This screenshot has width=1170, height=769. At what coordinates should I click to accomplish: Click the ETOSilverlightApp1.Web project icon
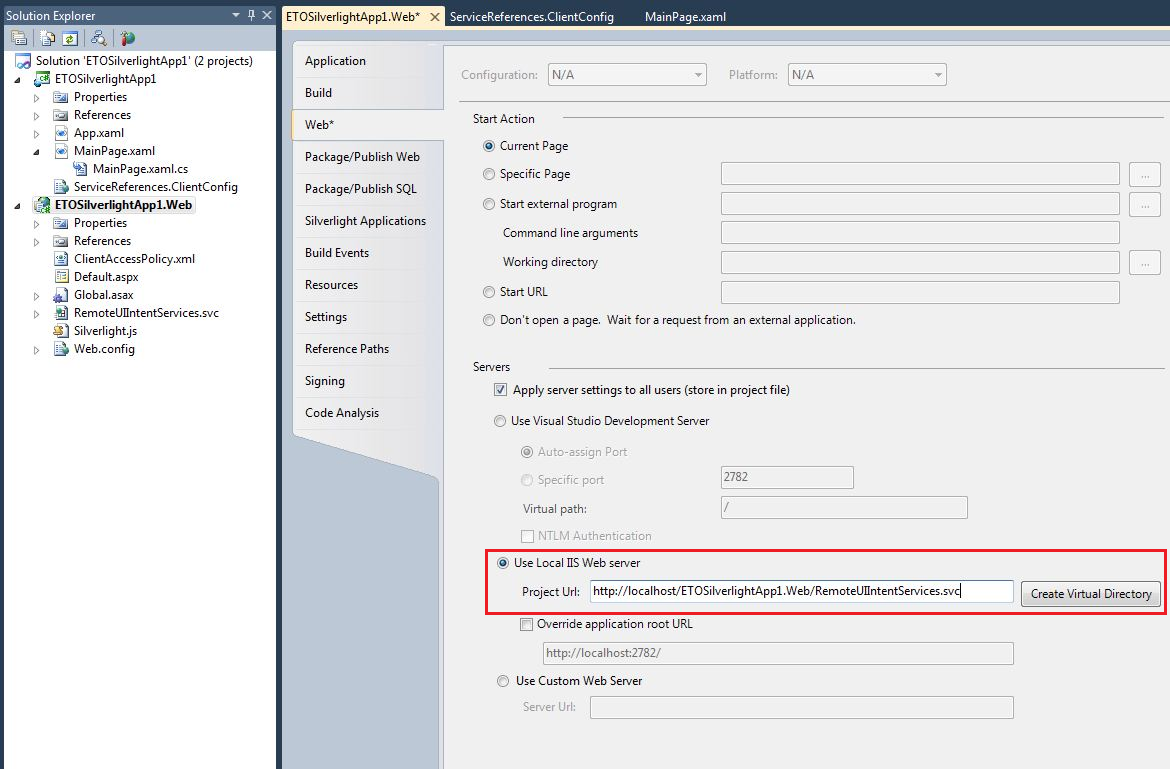(43, 205)
